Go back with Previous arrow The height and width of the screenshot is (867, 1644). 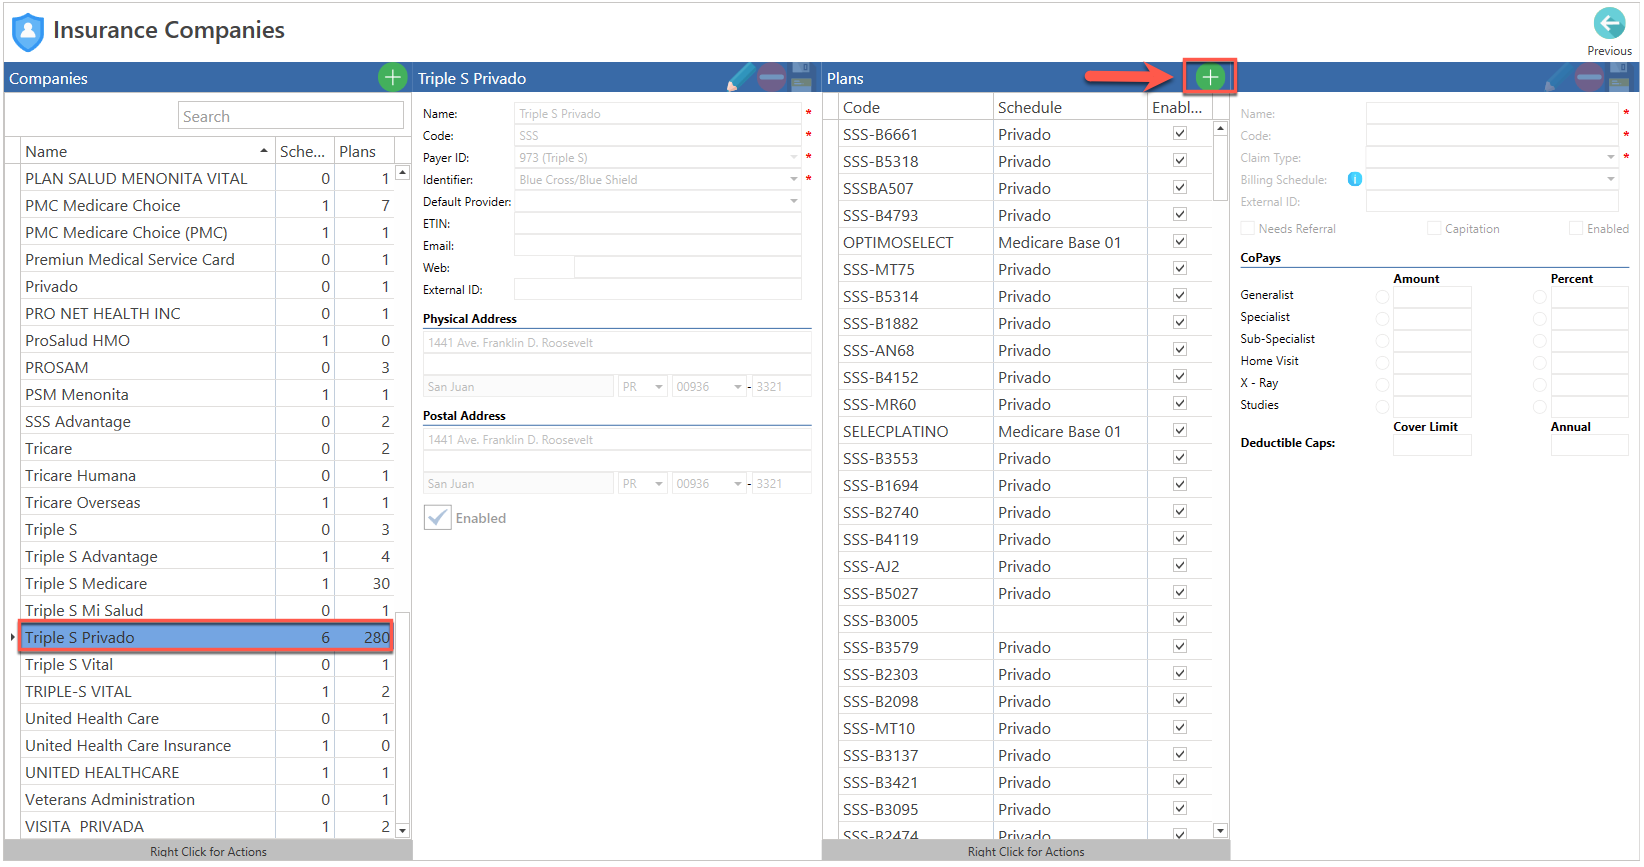pos(1609,24)
